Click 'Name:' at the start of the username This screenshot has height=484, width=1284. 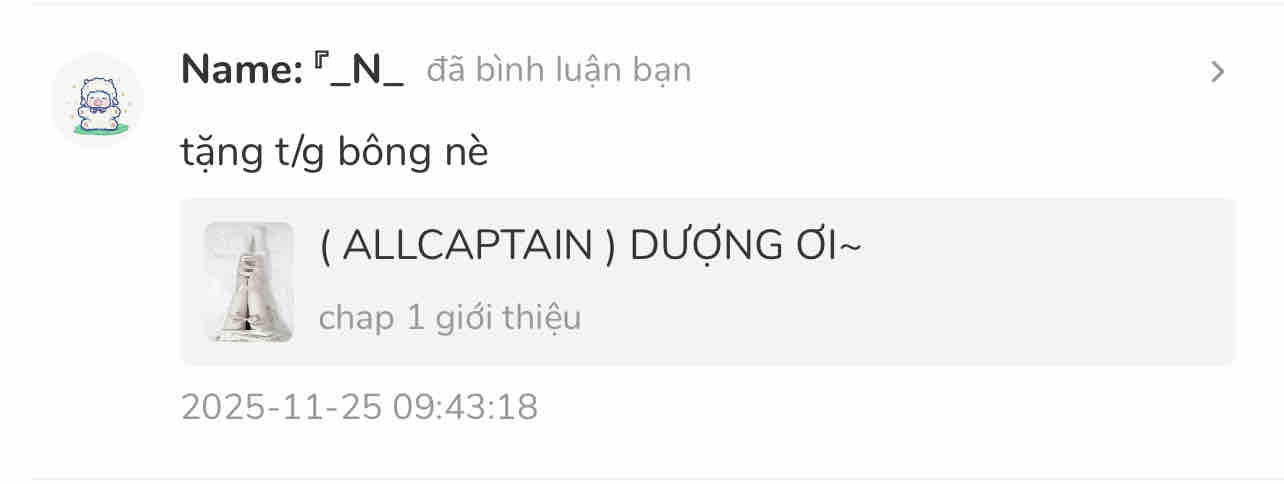coord(242,71)
